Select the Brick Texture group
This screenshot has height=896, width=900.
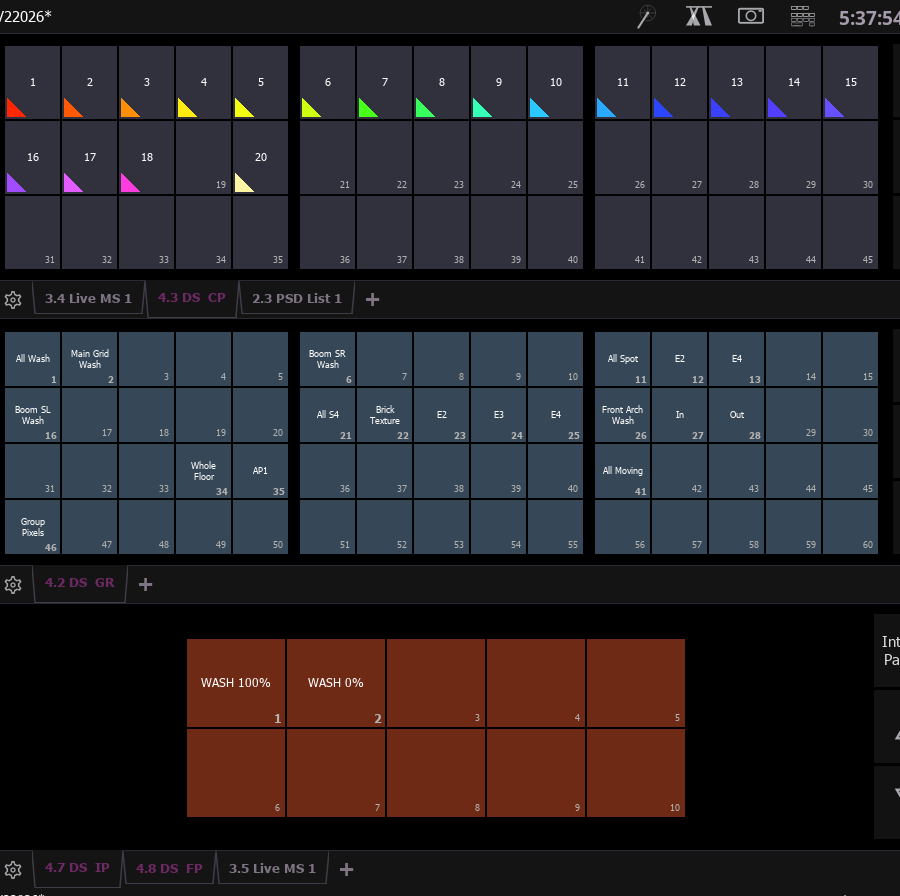(385, 415)
